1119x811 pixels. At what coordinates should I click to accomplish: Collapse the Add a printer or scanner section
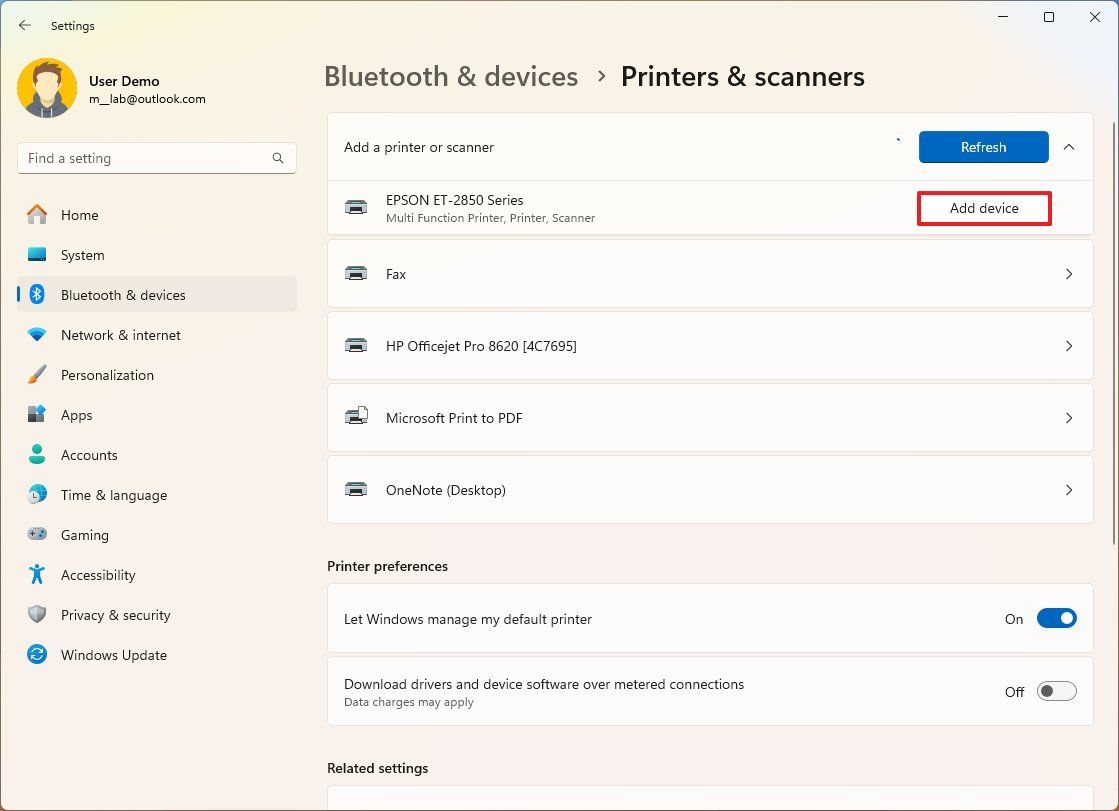(1069, 146)
